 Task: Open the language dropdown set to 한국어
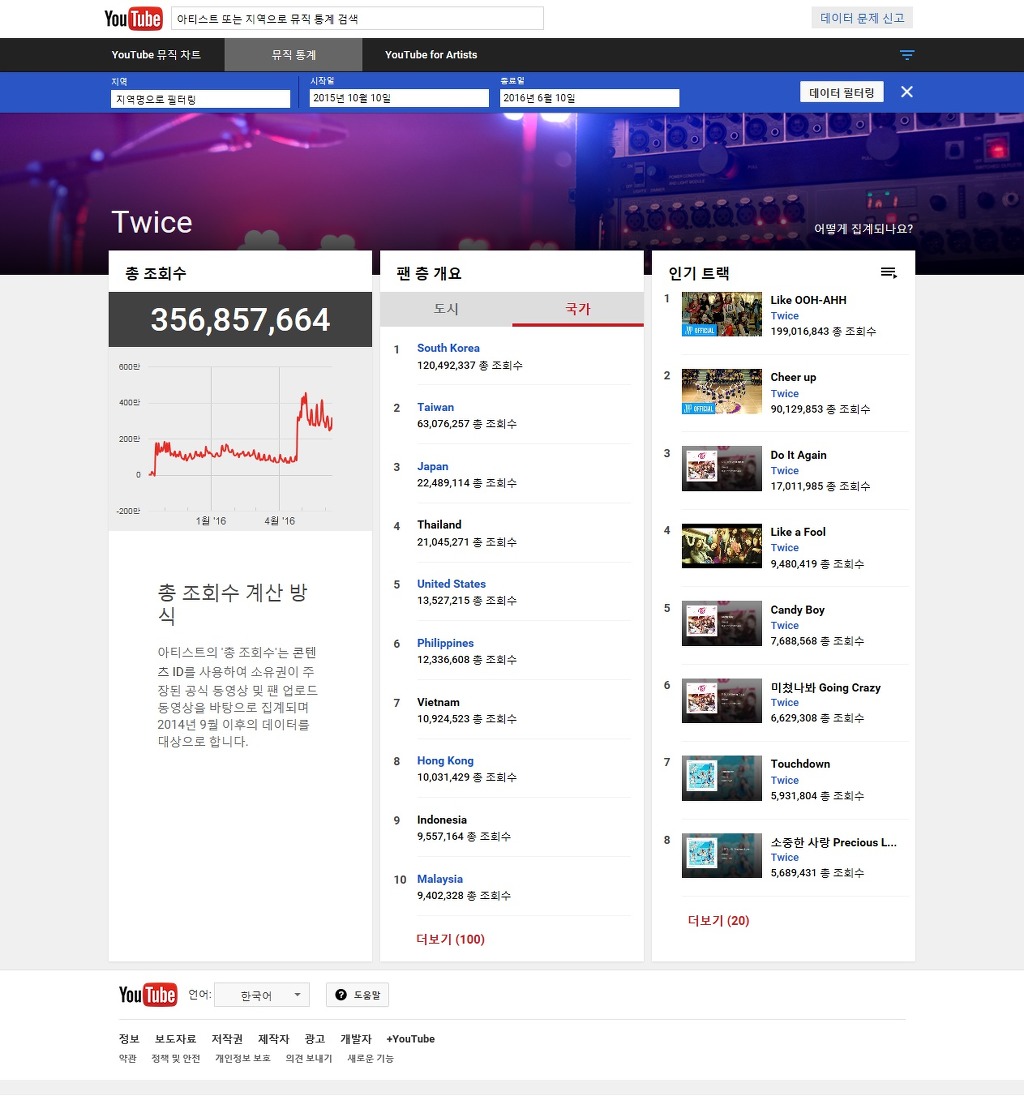tap(261, 995)
